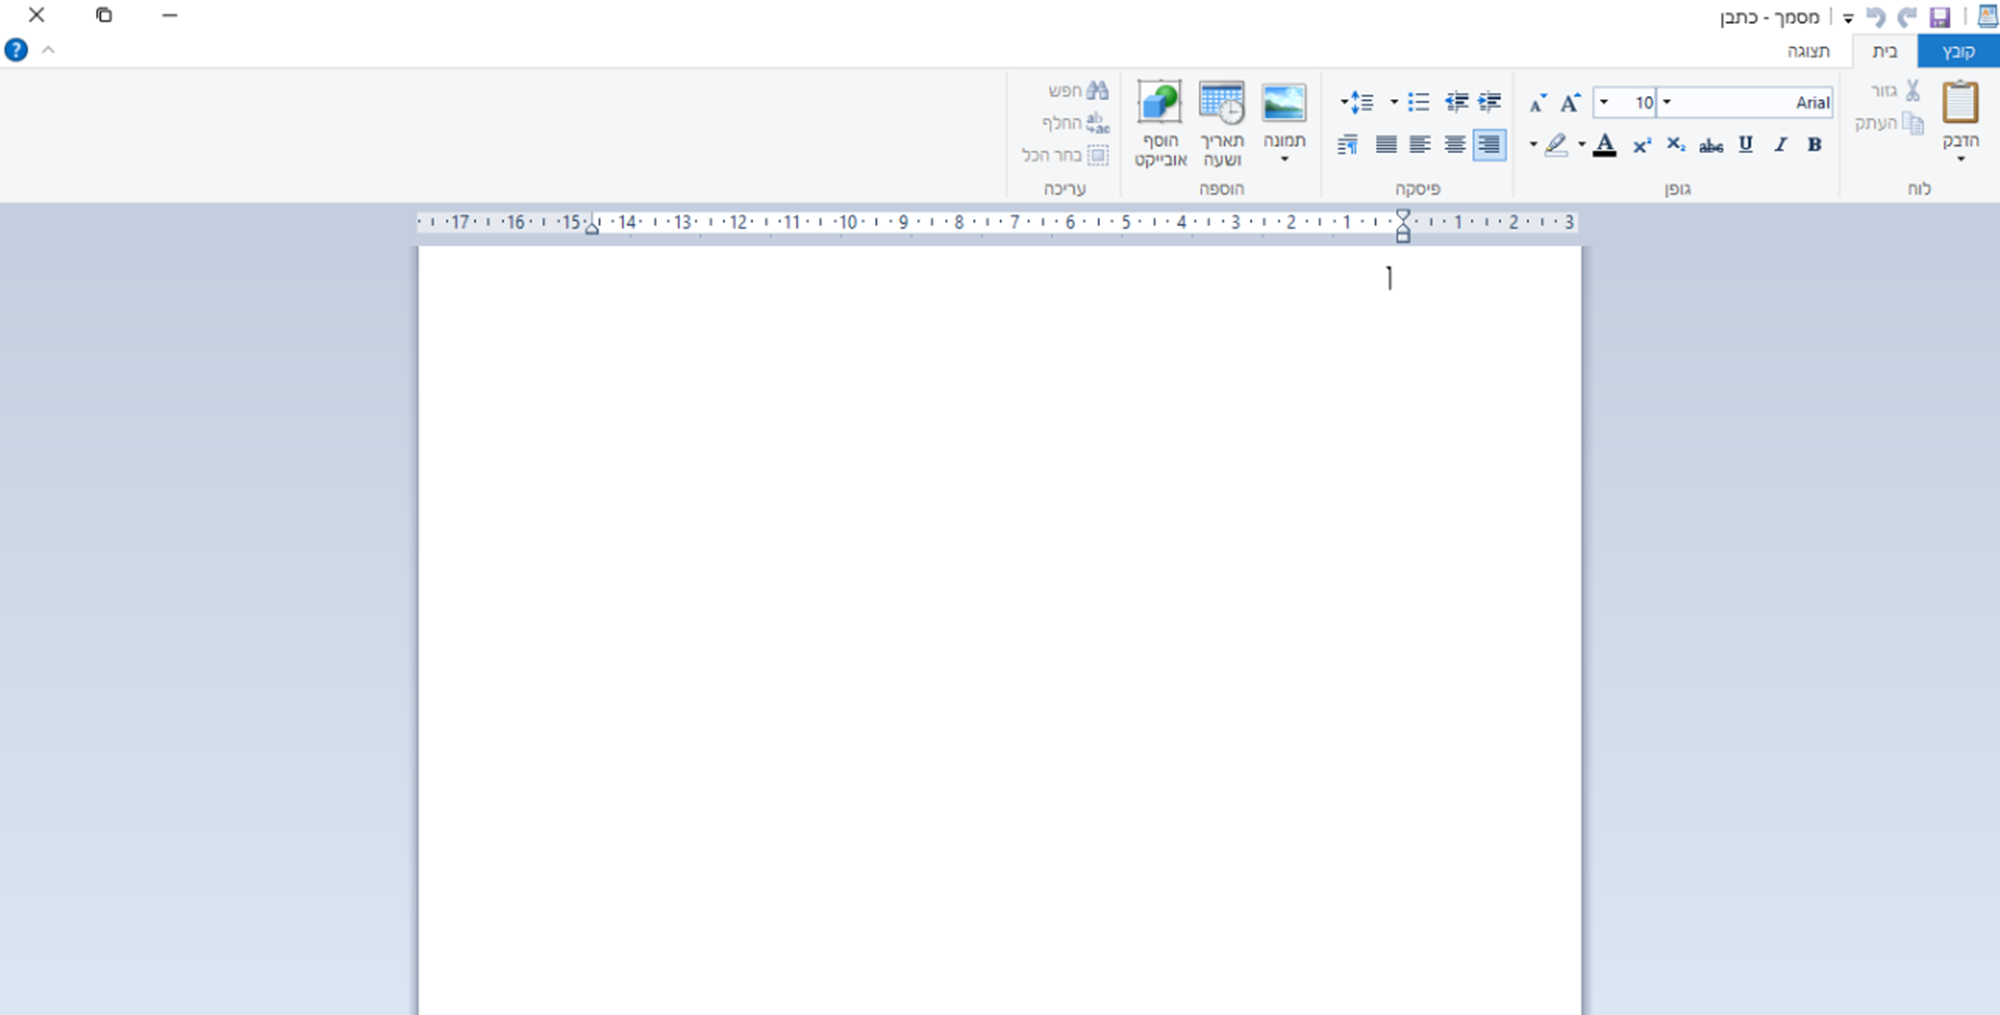Apply the font color A swatch
2000x1015 pixels.
click(x=1605, y=145)
